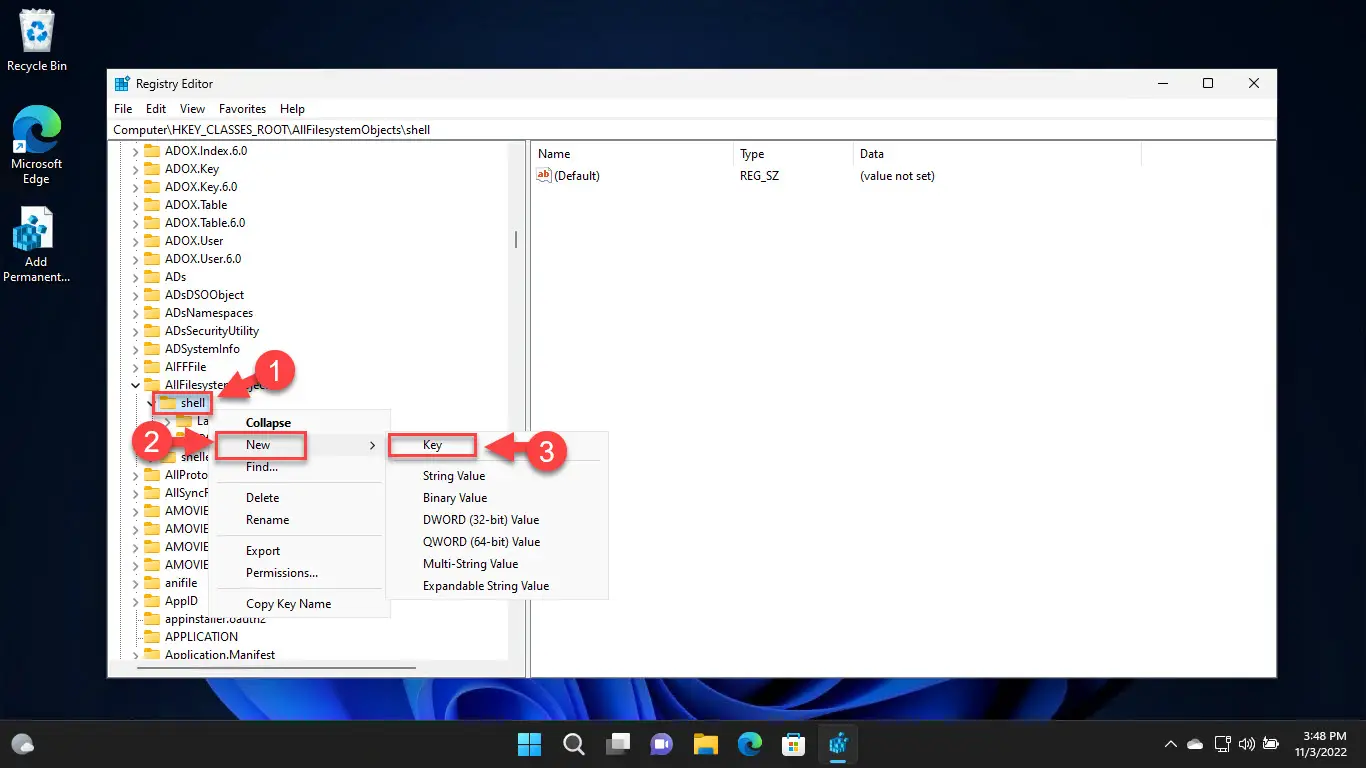Show hidden tray icons chevron

click(1170, 744)
